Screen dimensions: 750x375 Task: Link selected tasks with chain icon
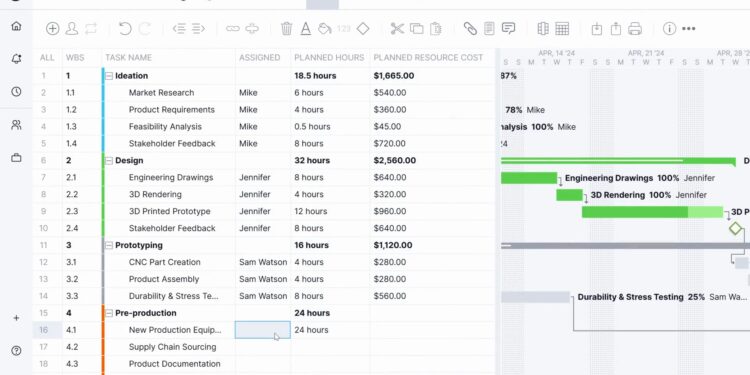coord(232,29)
